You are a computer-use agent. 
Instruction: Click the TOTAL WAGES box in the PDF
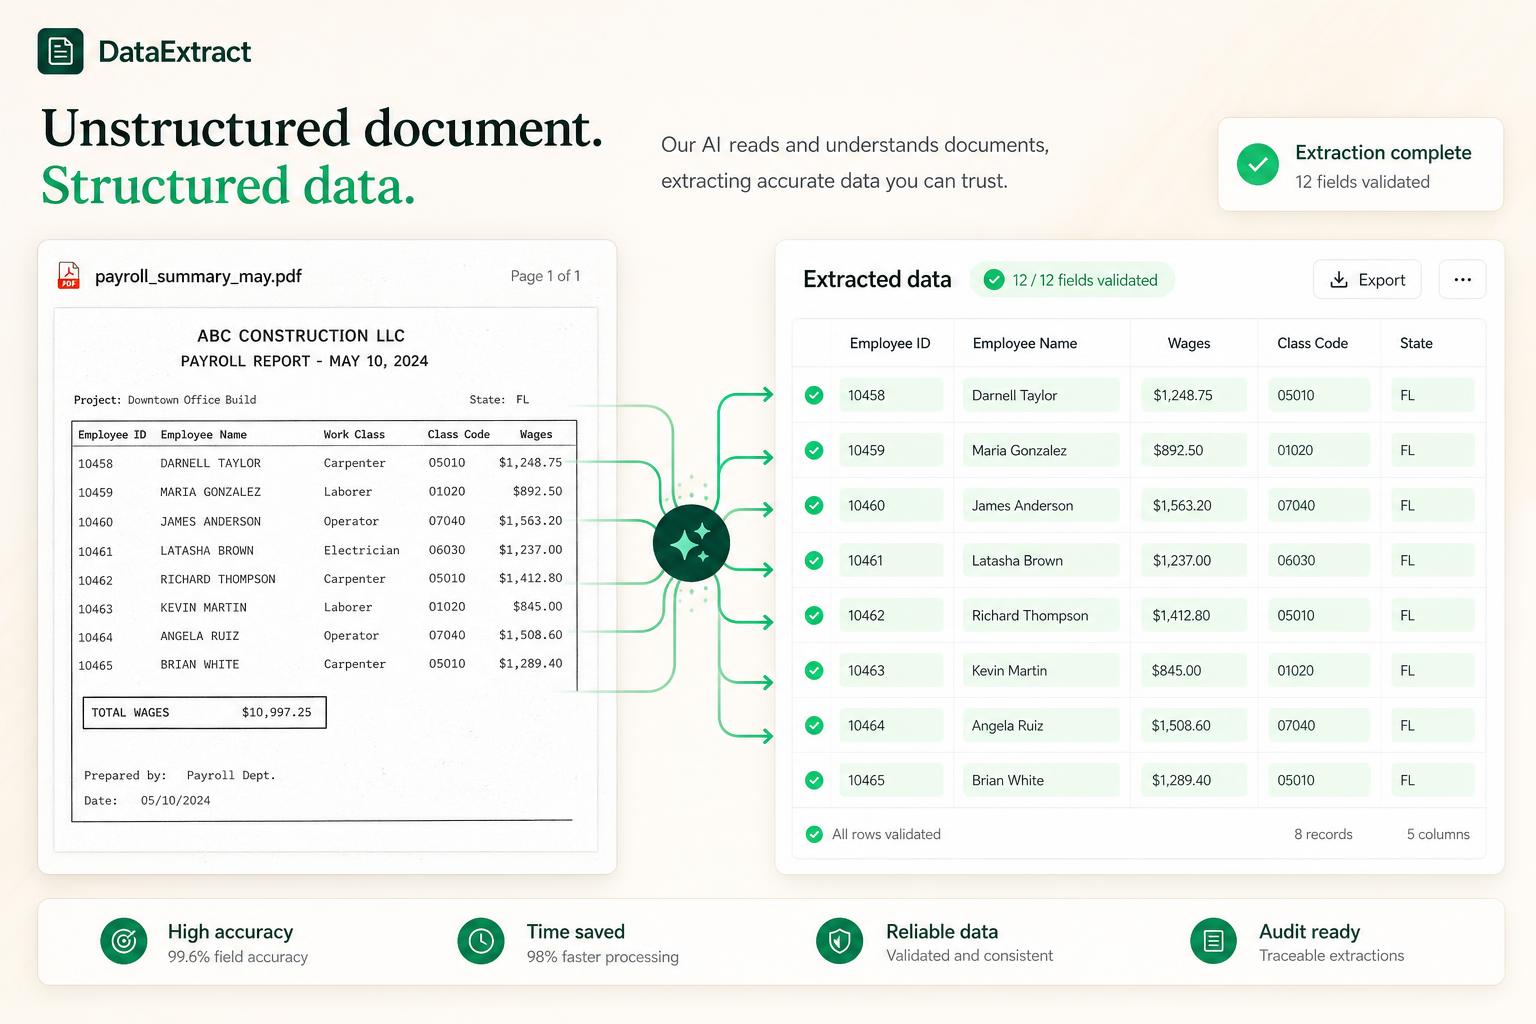[204, 712]
